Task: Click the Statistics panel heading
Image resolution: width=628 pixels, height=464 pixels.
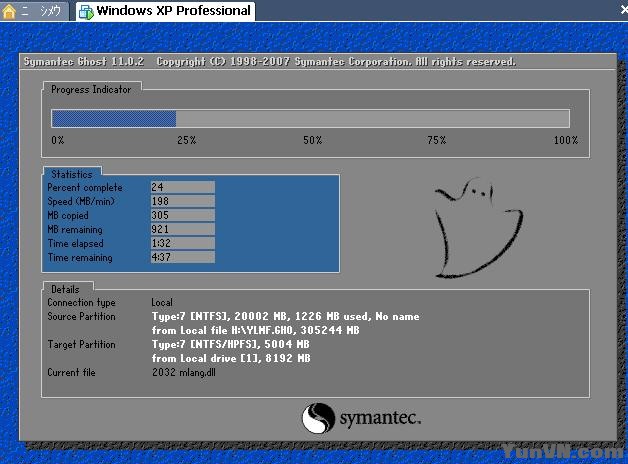Action: (x=72, y=174)
